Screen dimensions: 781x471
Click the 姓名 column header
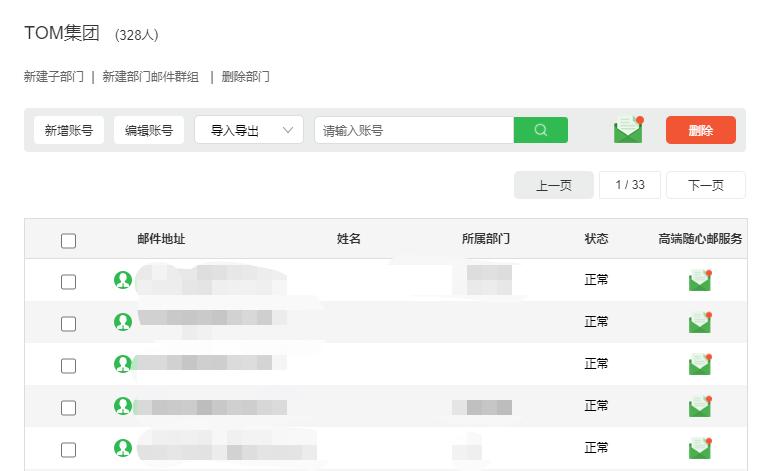349,239
